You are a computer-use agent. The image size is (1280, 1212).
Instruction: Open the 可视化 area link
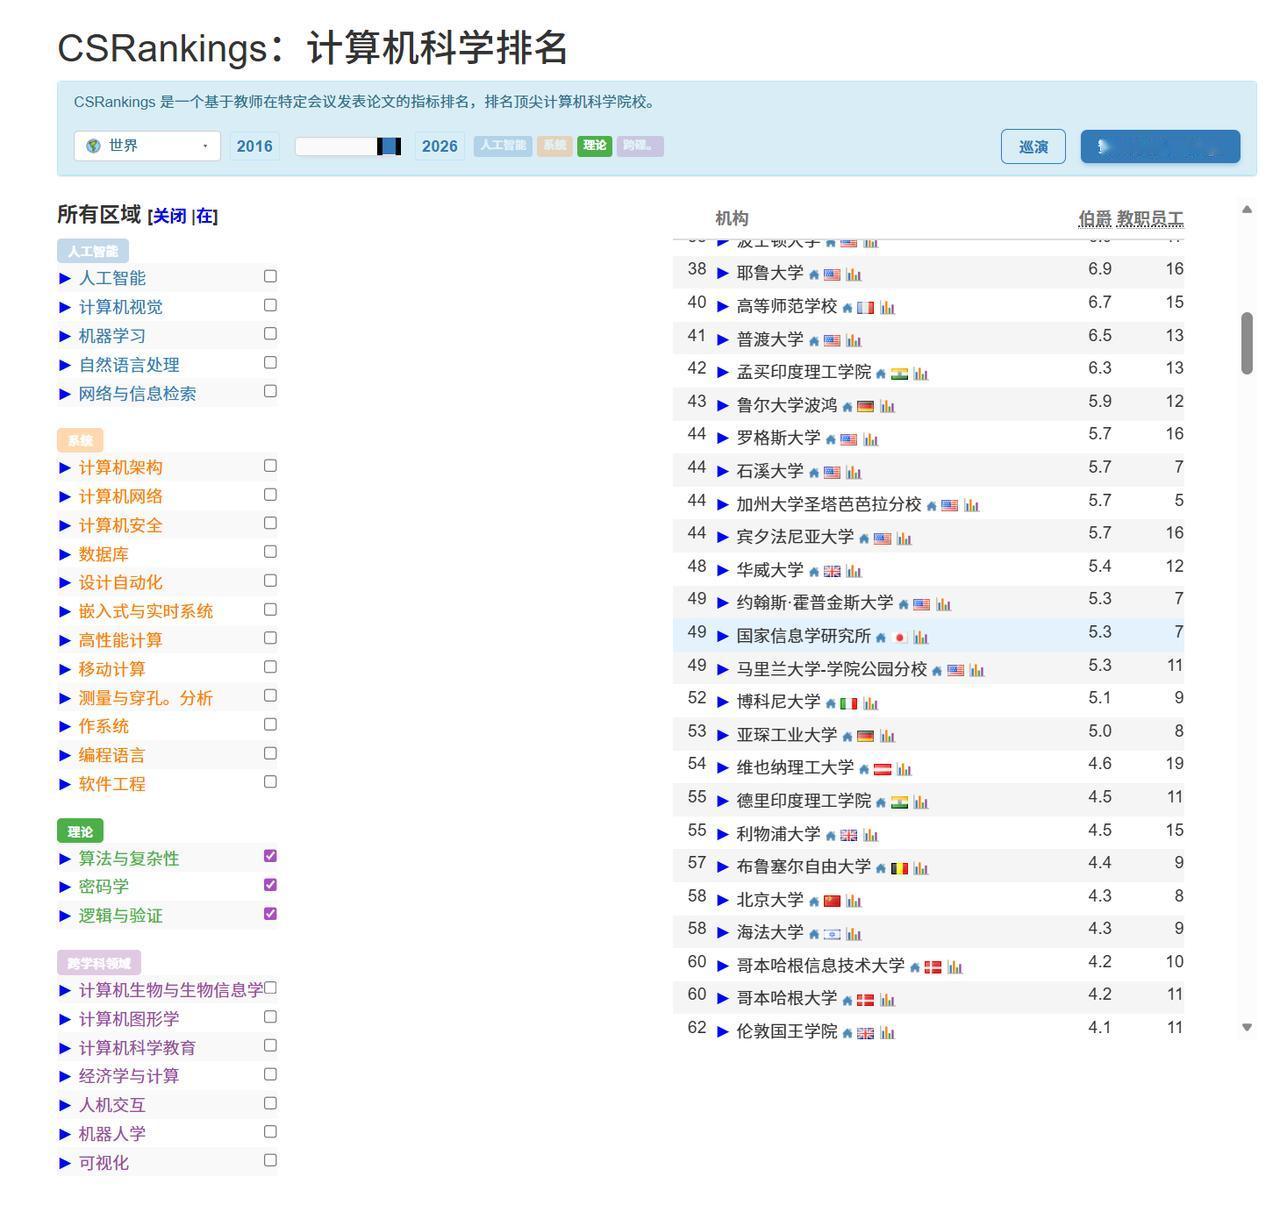pos(104,1163)
